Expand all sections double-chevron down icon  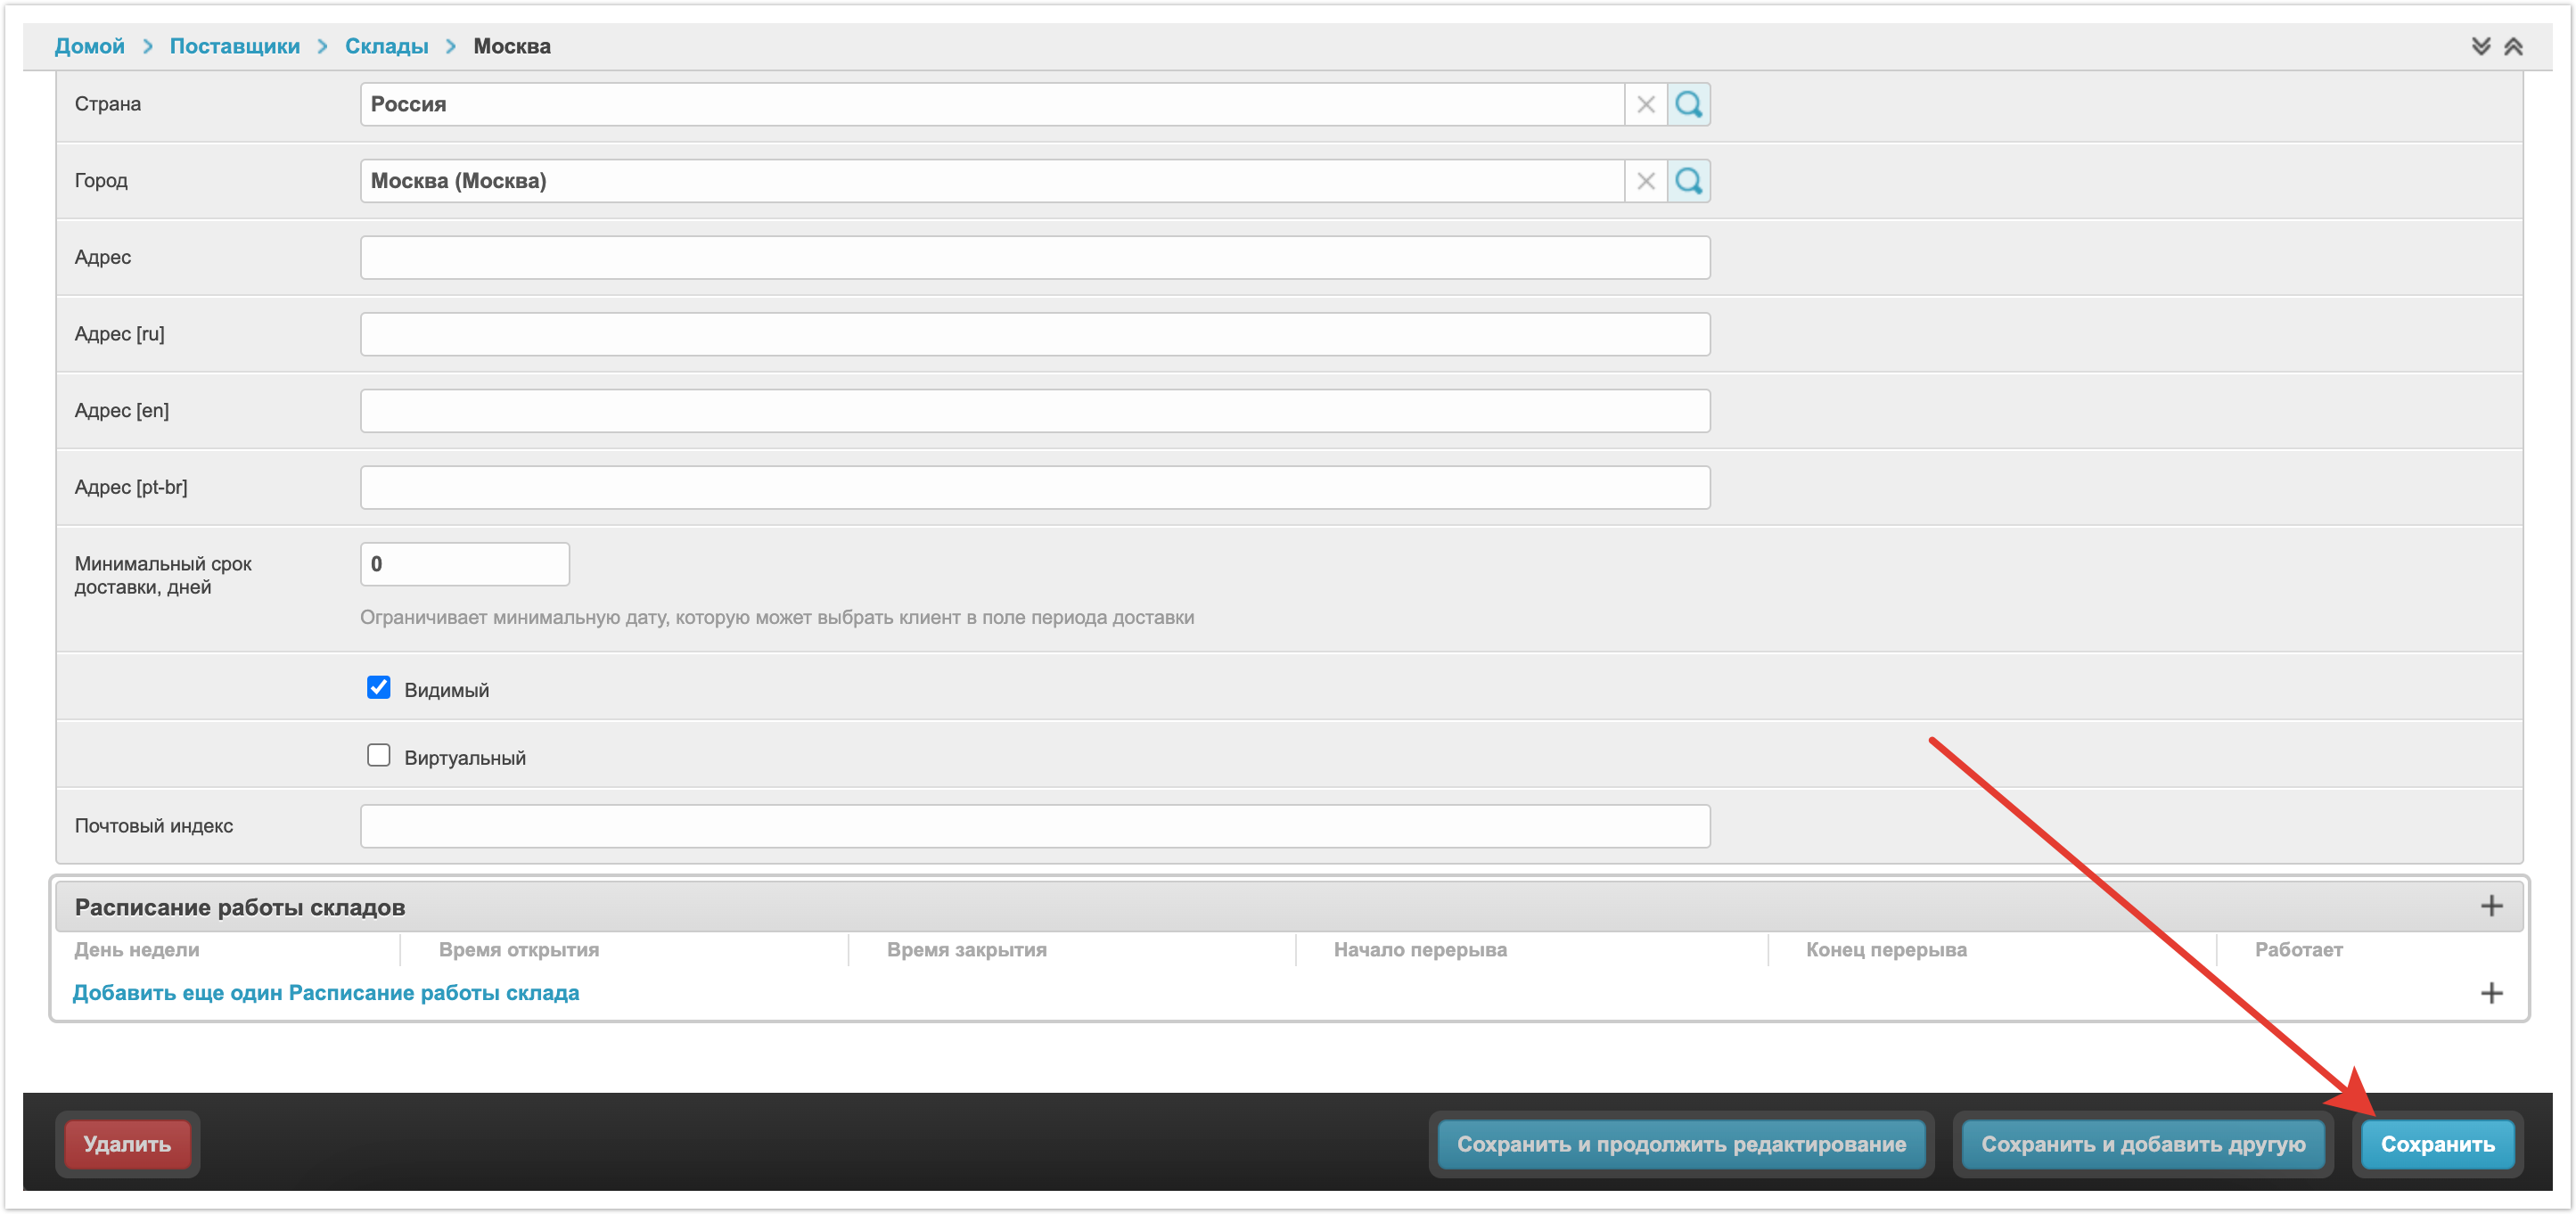(x=2480, y=46)
